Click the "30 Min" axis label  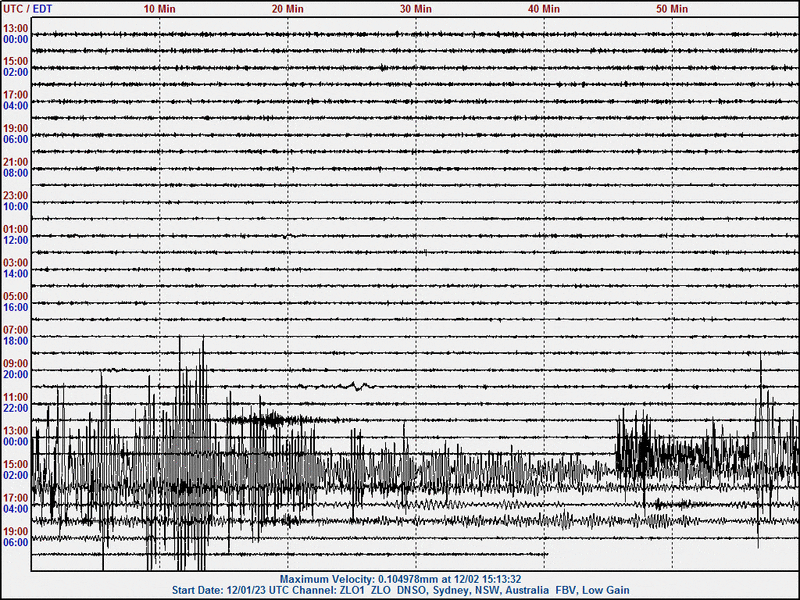click(x=415, y=9)
